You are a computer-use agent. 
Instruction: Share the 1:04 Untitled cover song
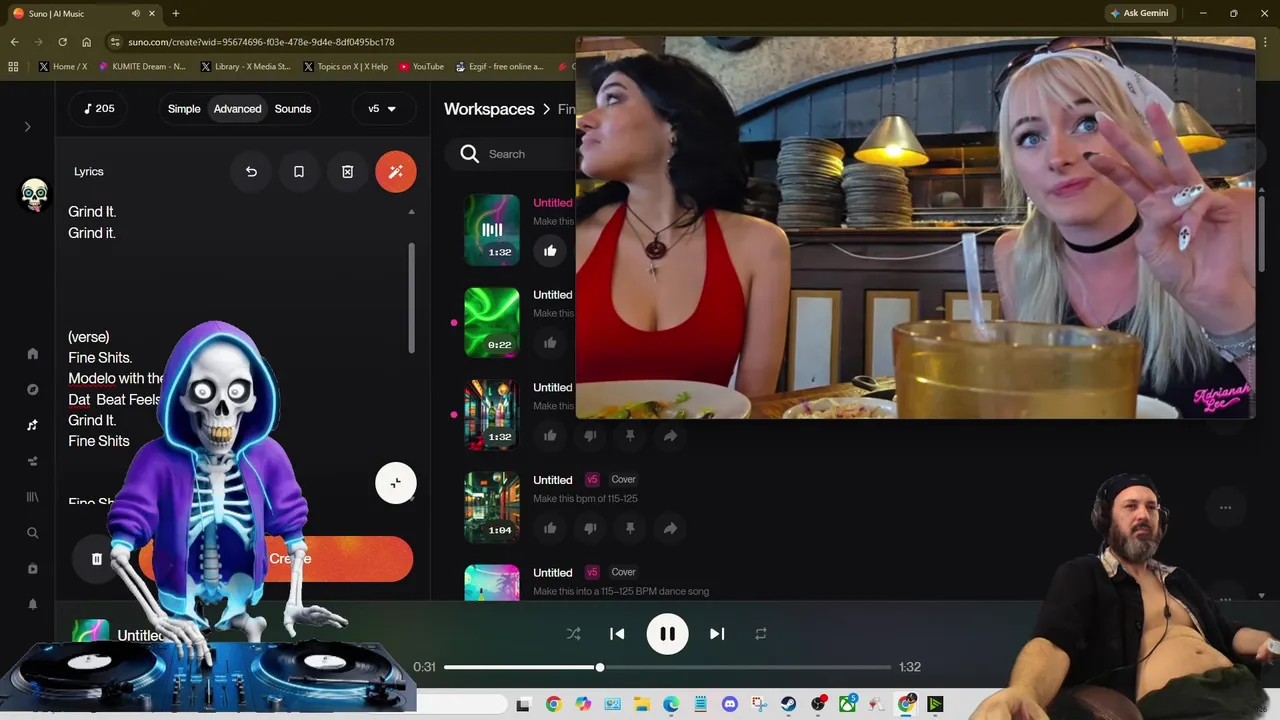(670, 528)
